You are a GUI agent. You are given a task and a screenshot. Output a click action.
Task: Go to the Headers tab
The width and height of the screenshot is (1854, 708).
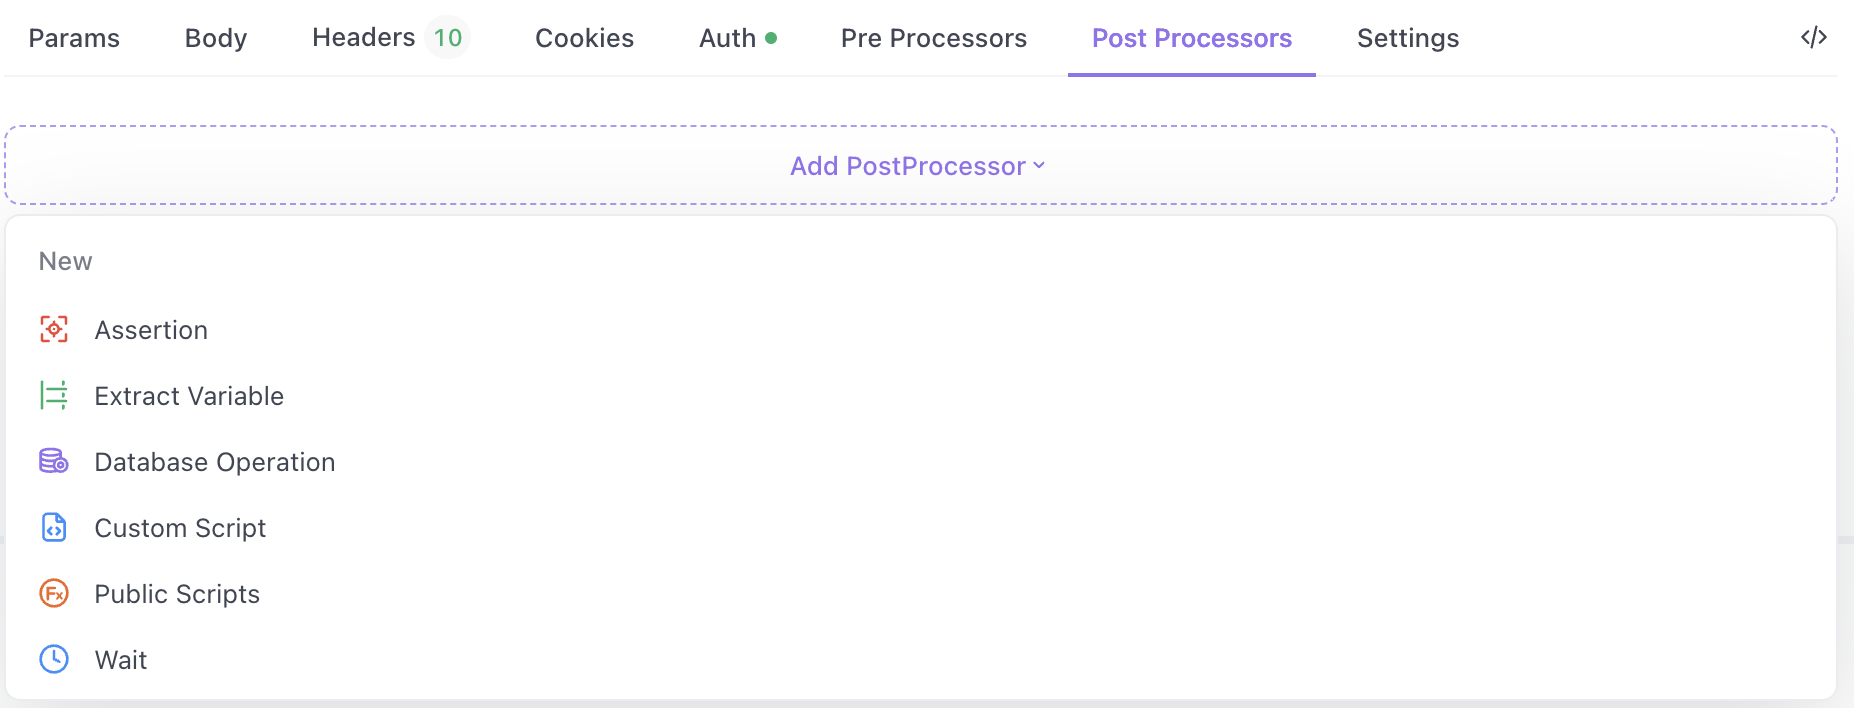(x=363, y=38)
